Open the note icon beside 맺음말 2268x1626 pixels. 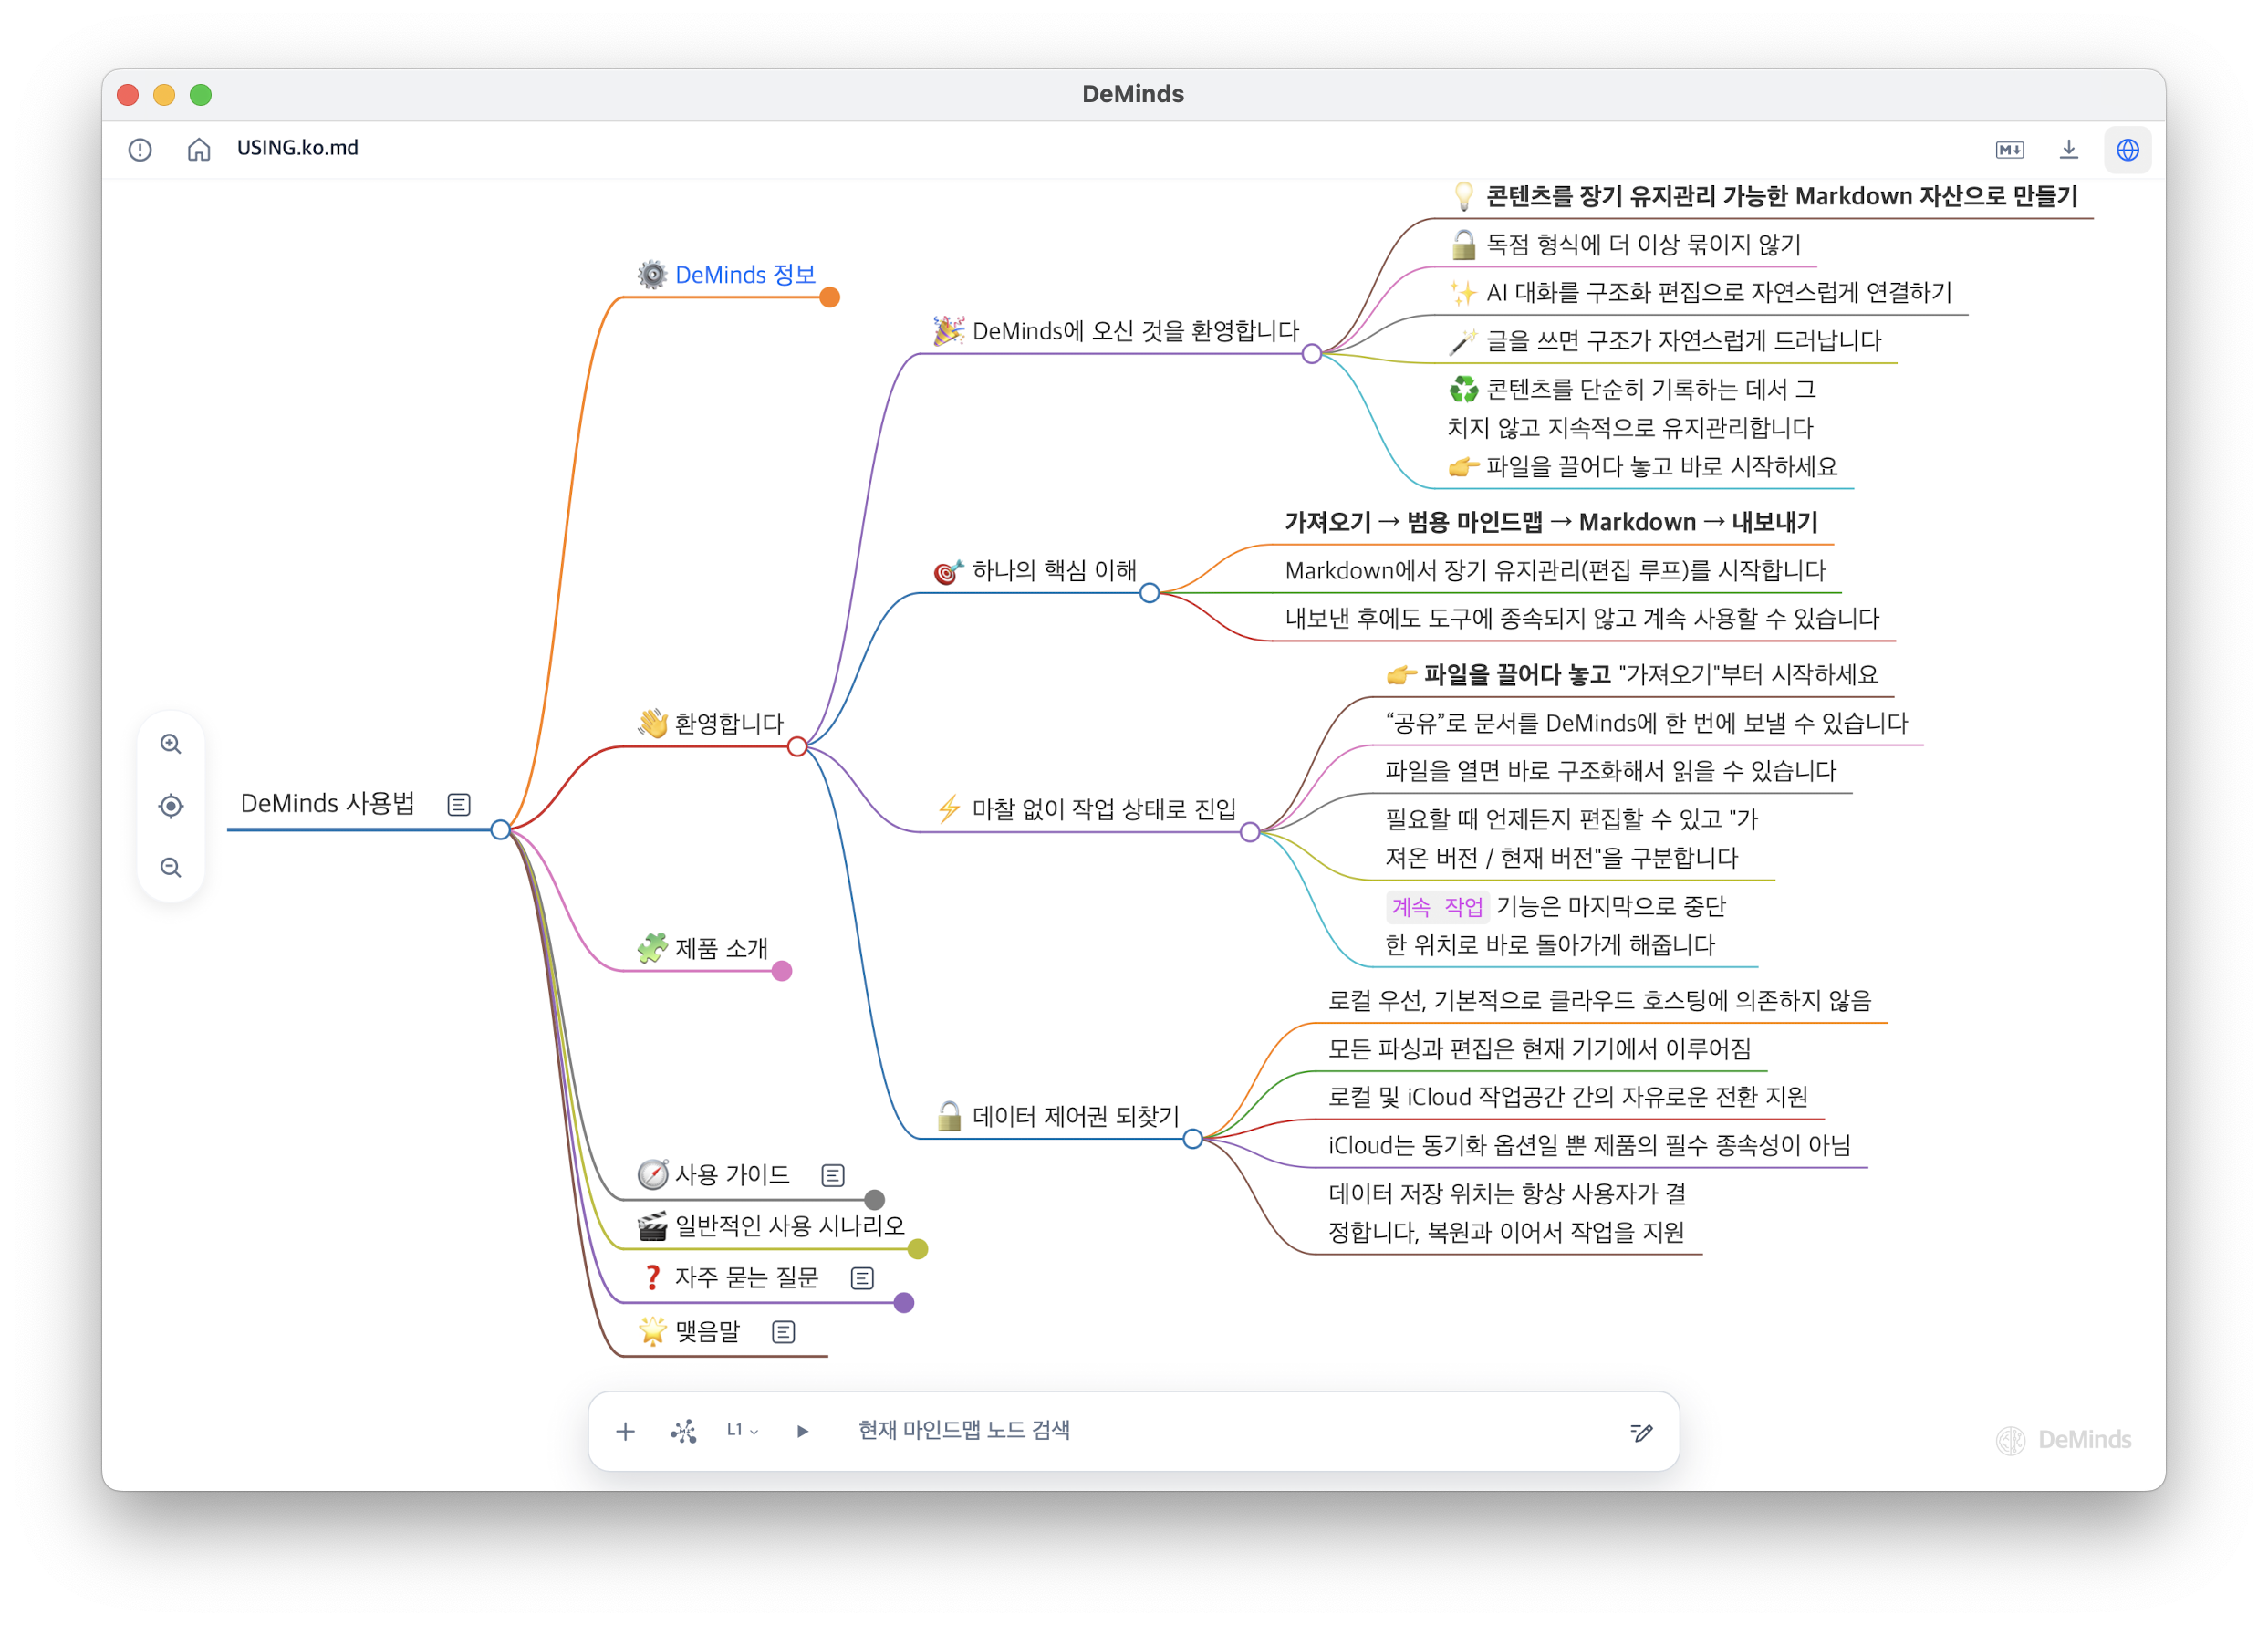coord(784,1333)
